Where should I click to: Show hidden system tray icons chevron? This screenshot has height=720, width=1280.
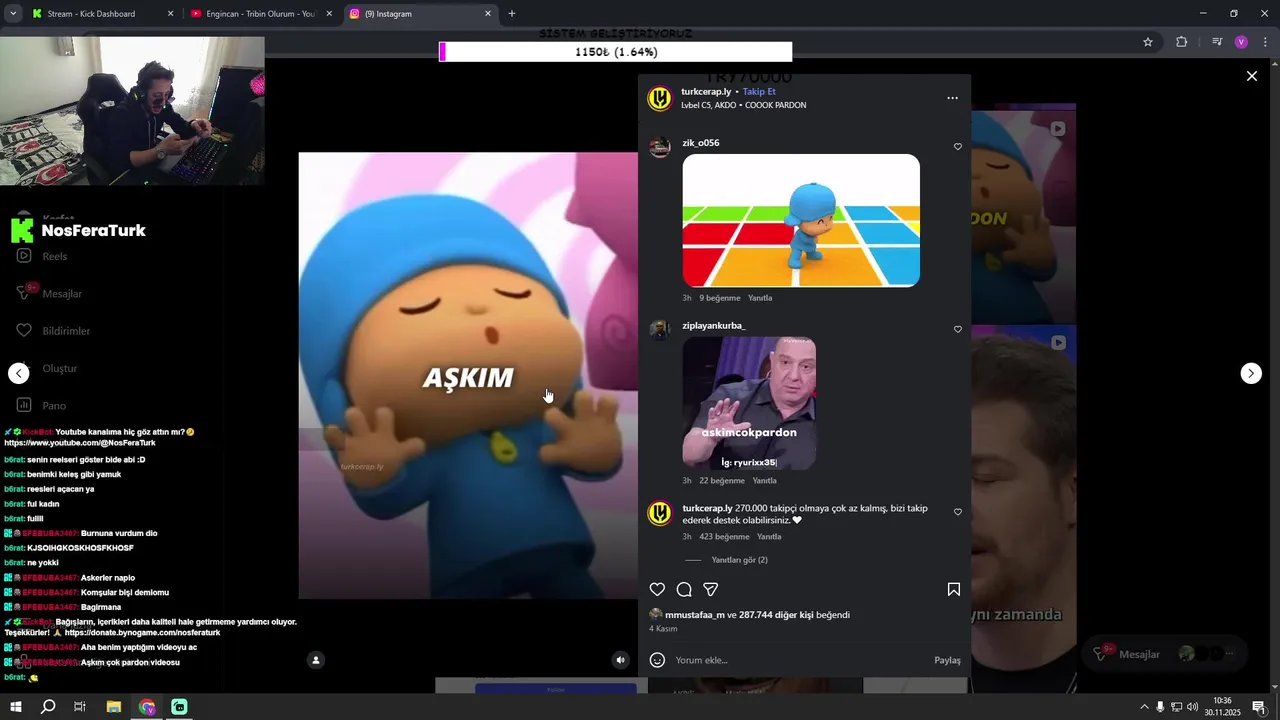point(1144,707)
